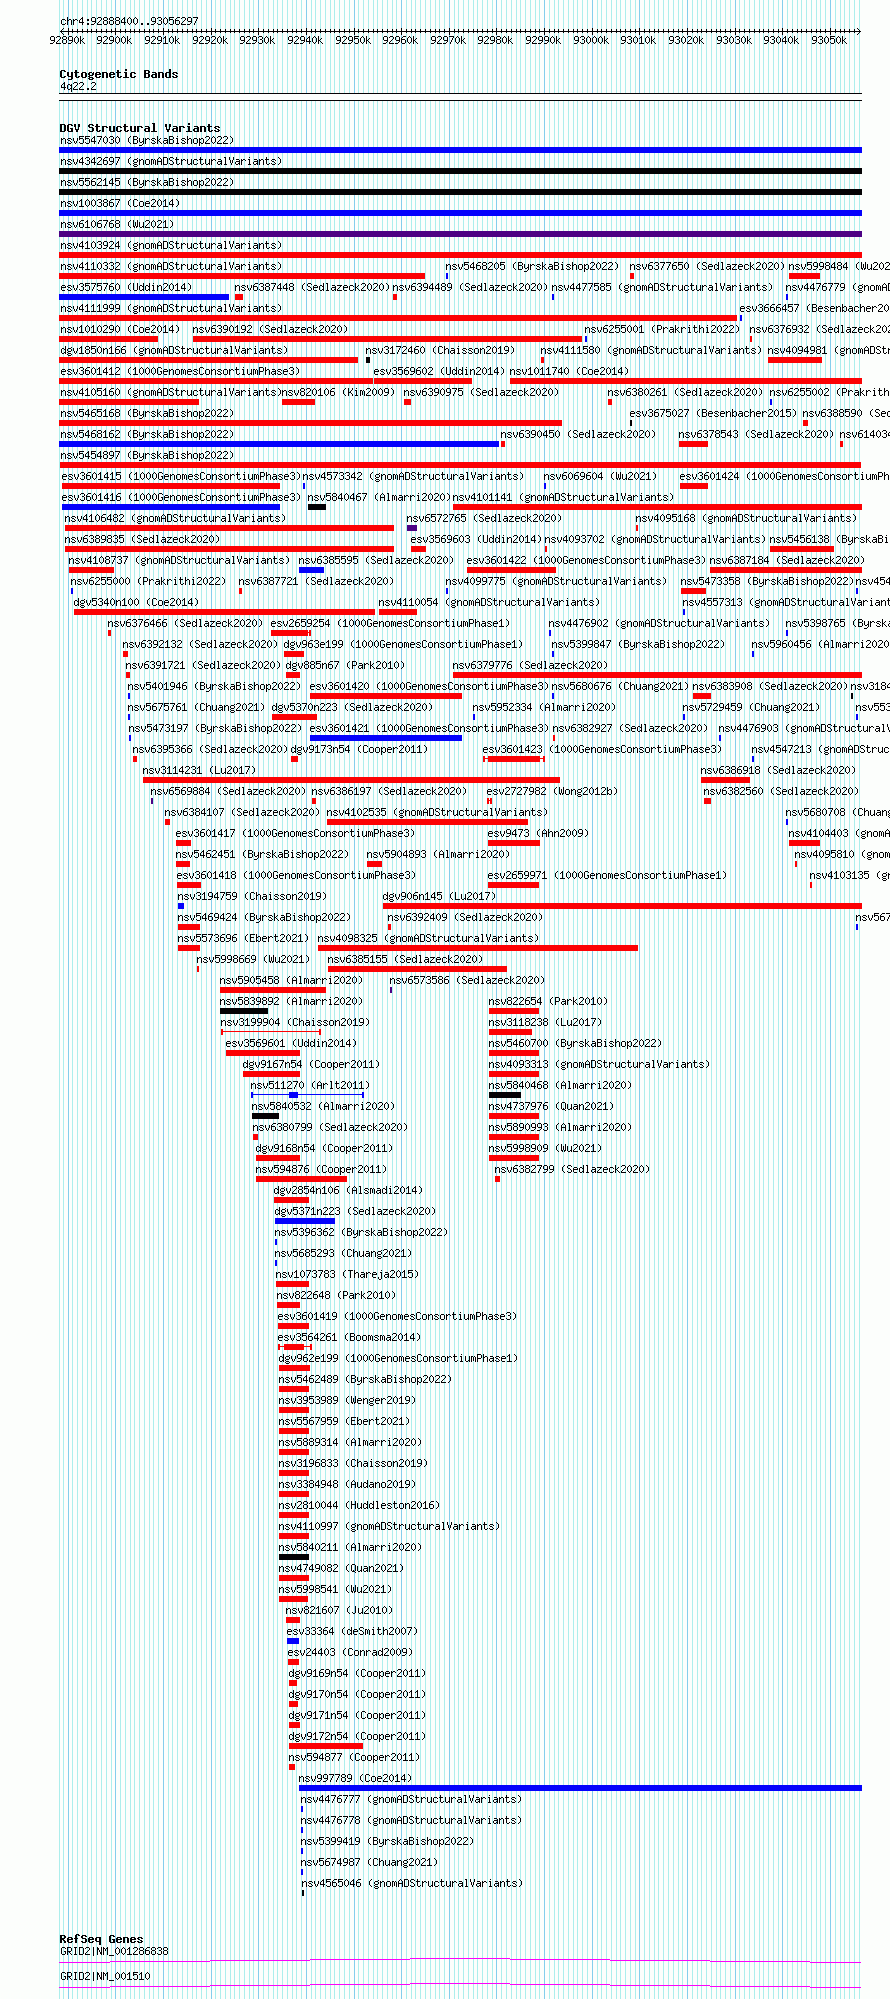Open nsv6255001 (Prakrithi2022) variant

(x=662, y=329)
